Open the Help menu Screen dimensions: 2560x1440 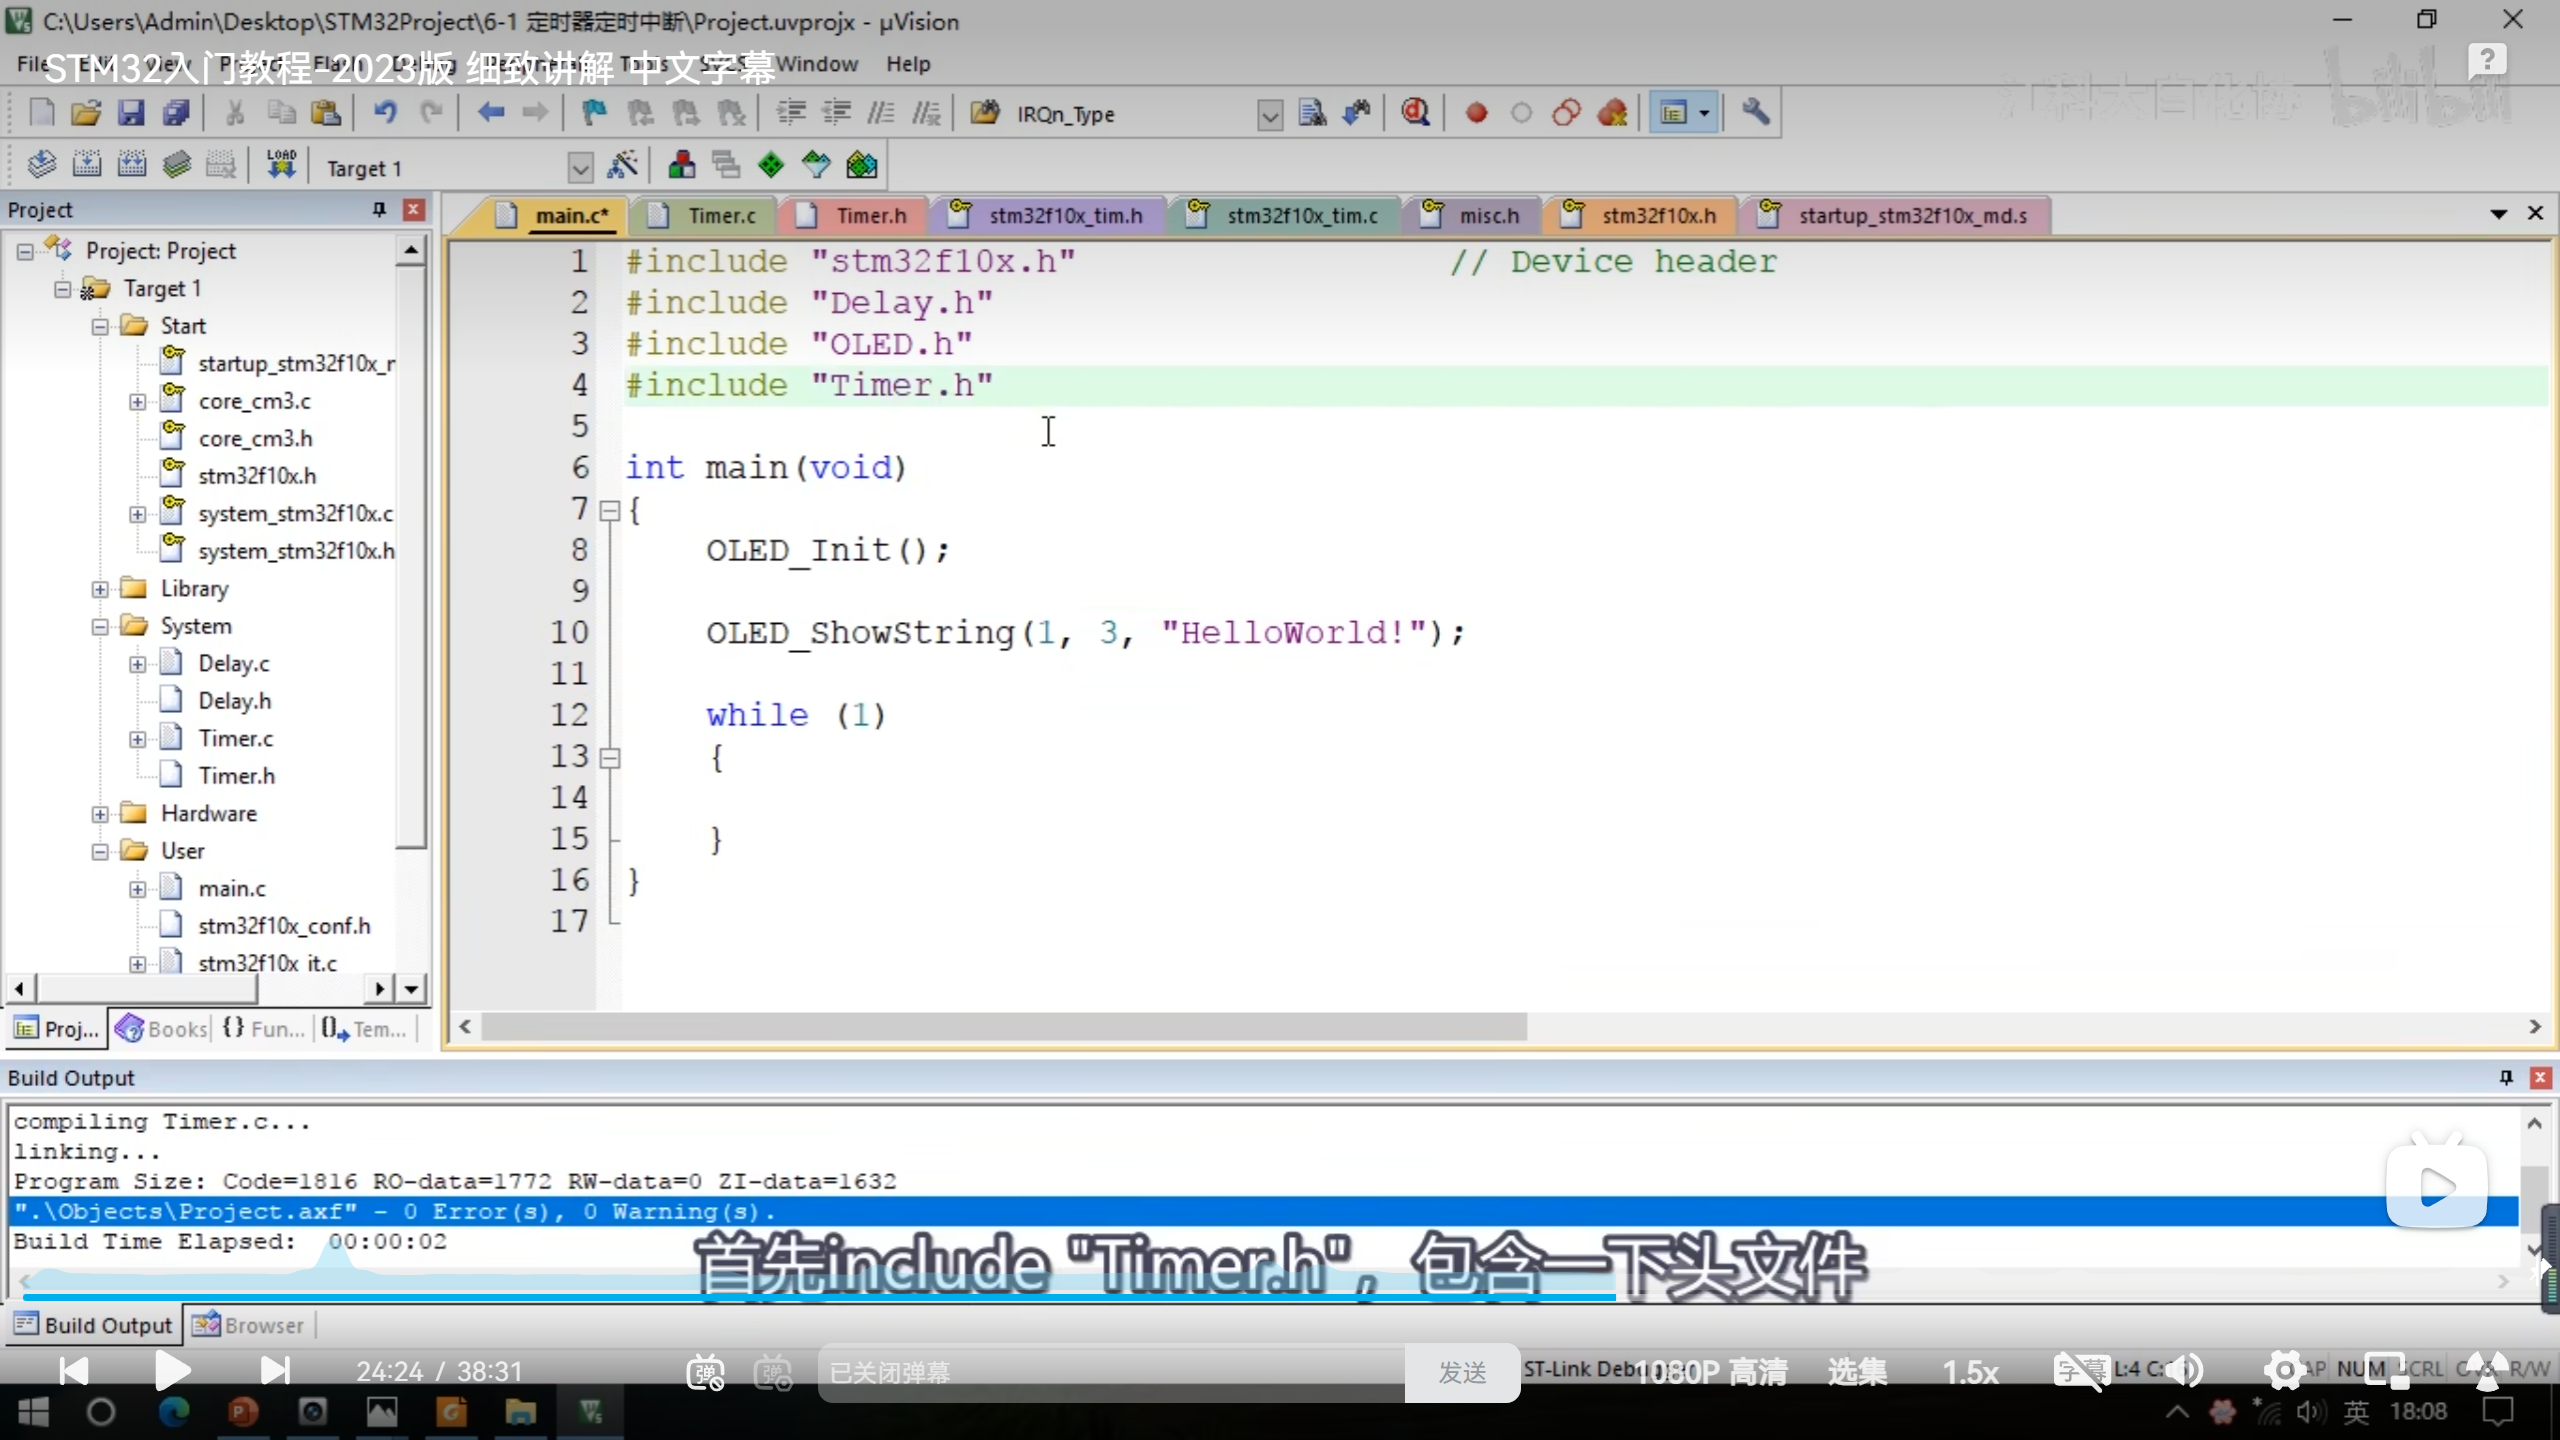pyautogui.click(x=907, y=64)
